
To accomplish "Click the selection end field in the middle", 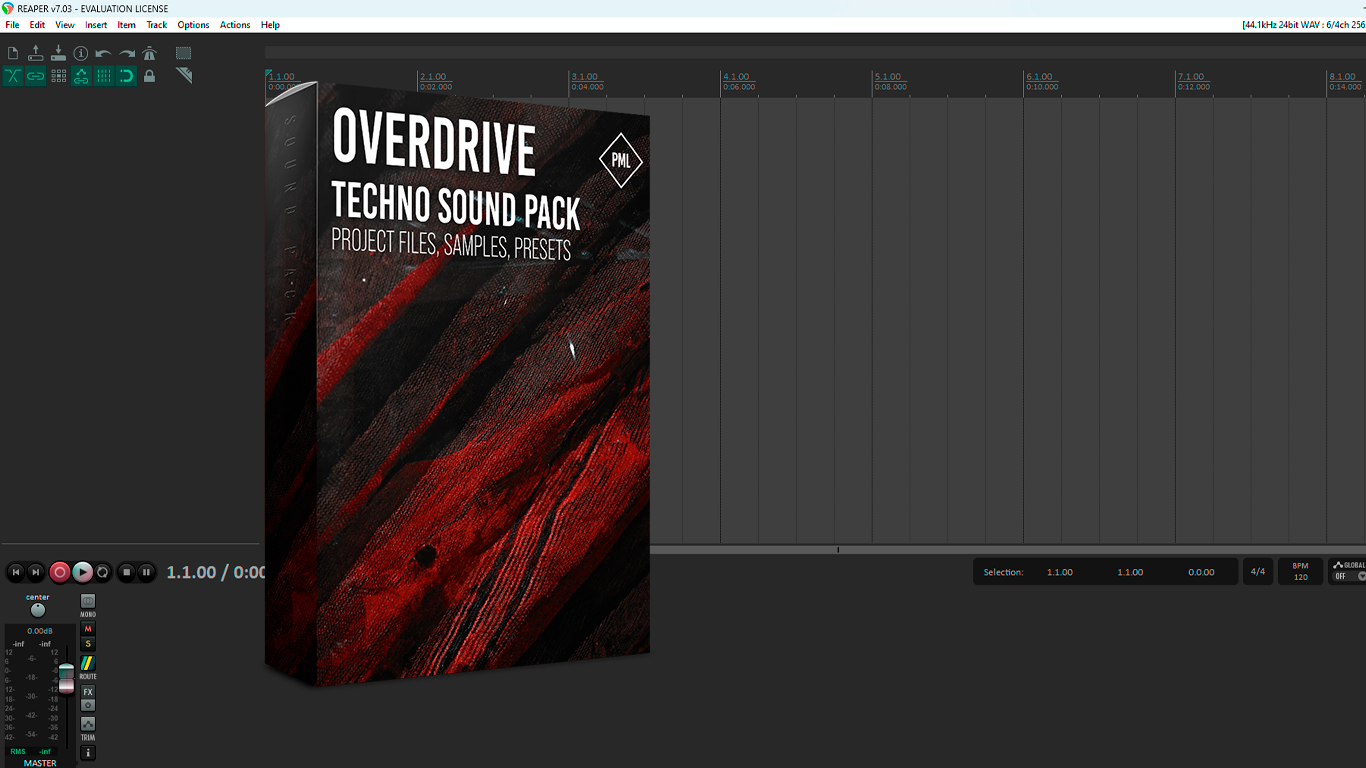I will pyautogui.click(x=1130, y=572).
